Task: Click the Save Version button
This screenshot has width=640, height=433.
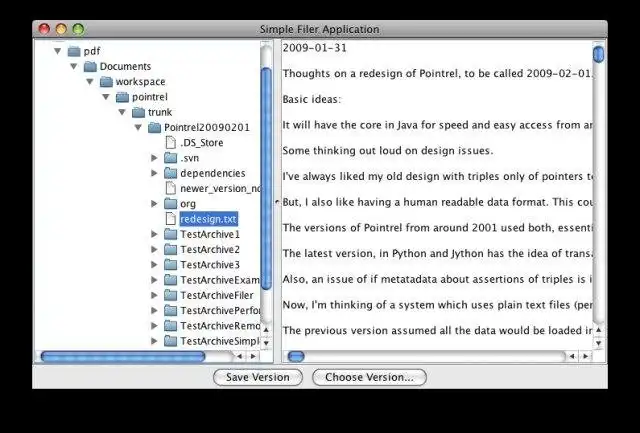Action: [258, 377]
